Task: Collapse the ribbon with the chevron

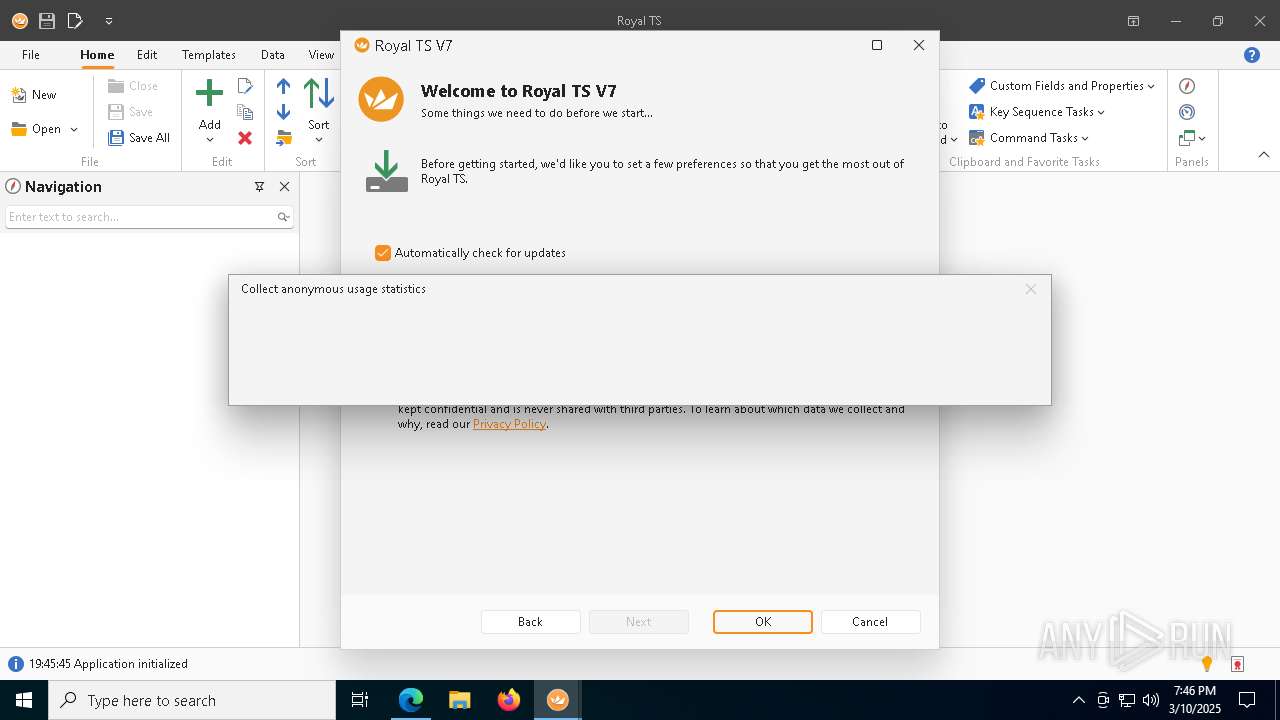Action: tap(1264, 155)
